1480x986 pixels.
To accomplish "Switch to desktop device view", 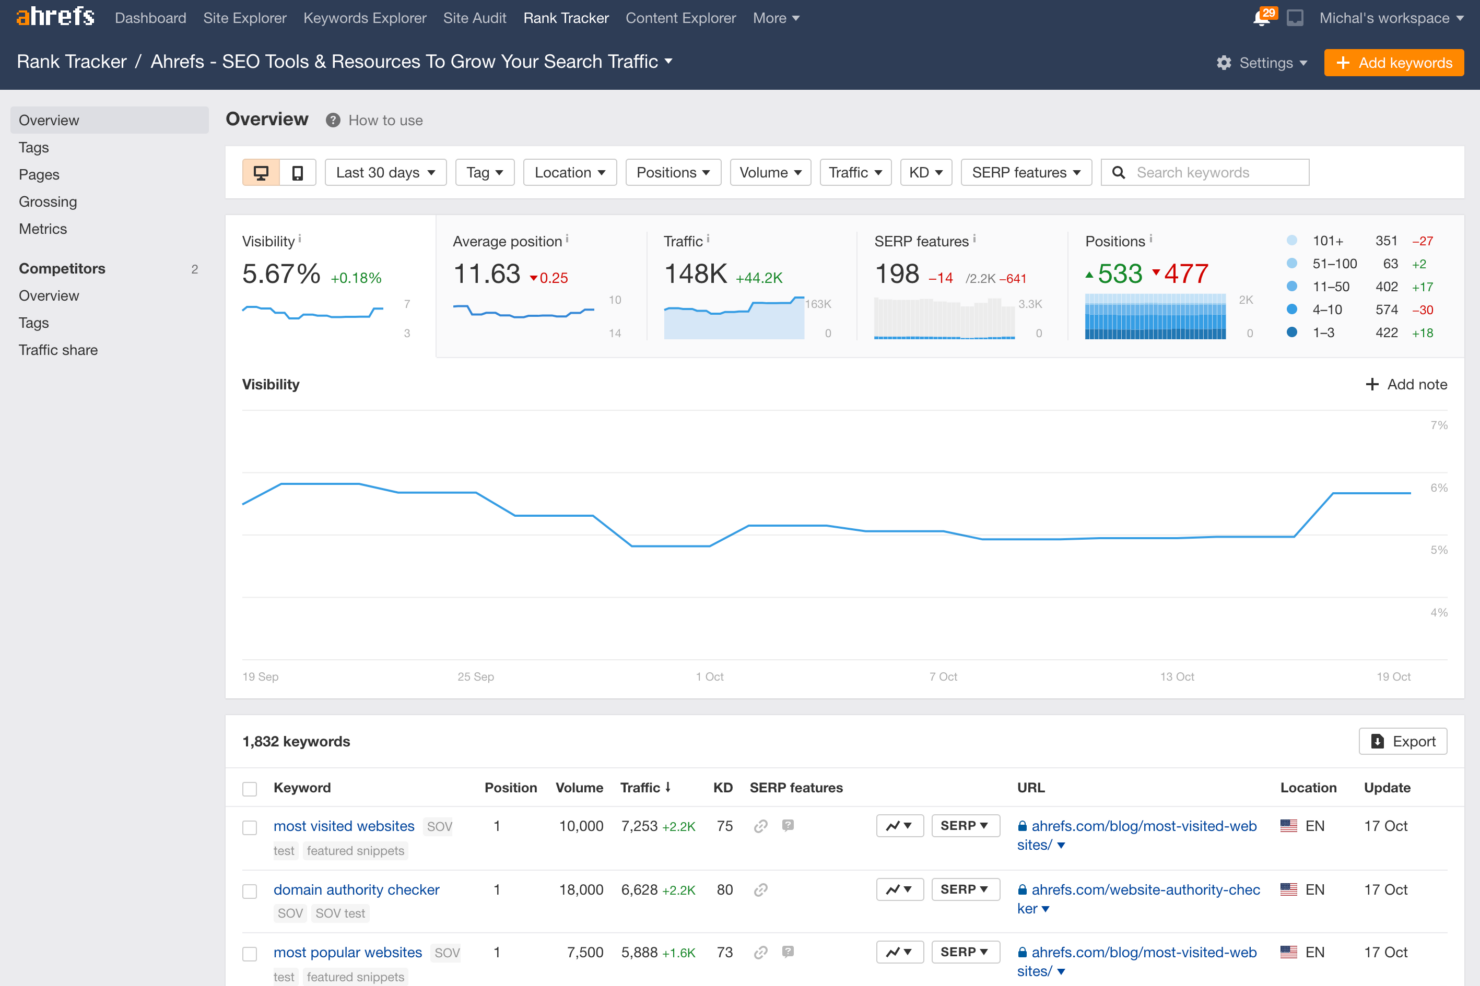I will [261, 173].
